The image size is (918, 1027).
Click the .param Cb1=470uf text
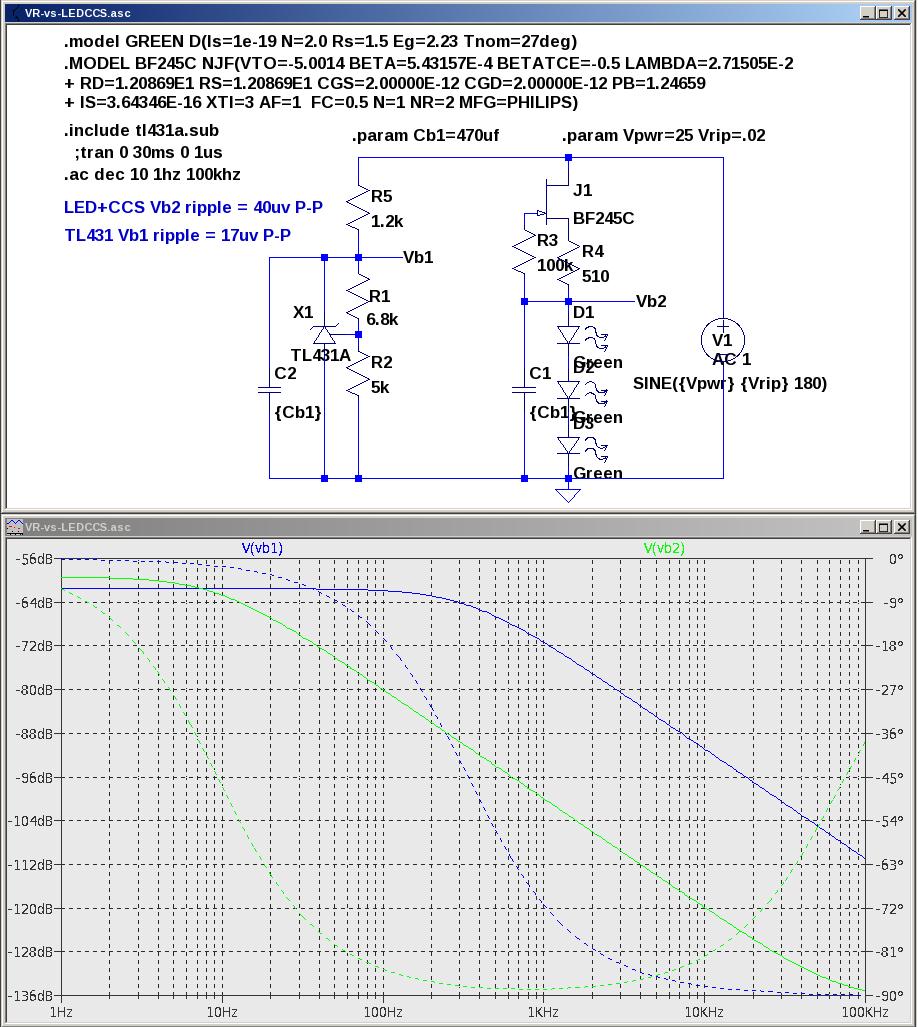(426, 136)
